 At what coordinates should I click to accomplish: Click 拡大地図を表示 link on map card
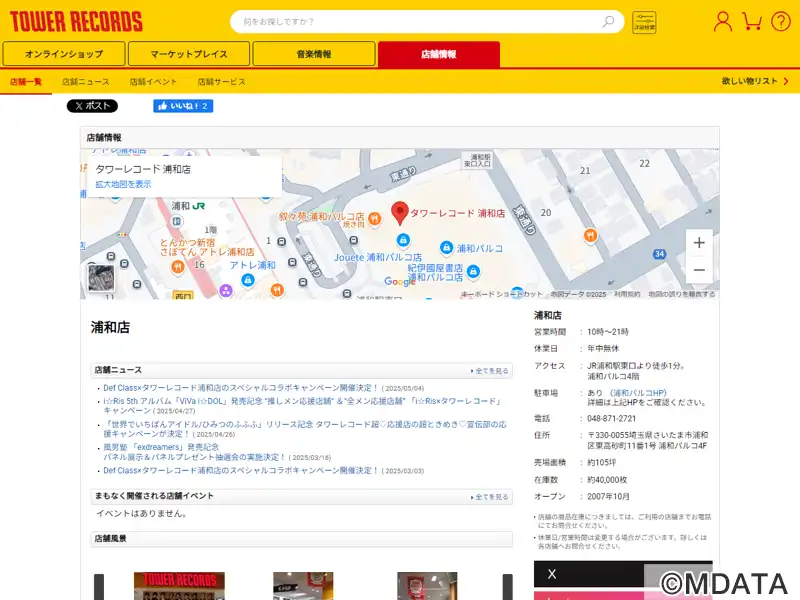[123, 184]
